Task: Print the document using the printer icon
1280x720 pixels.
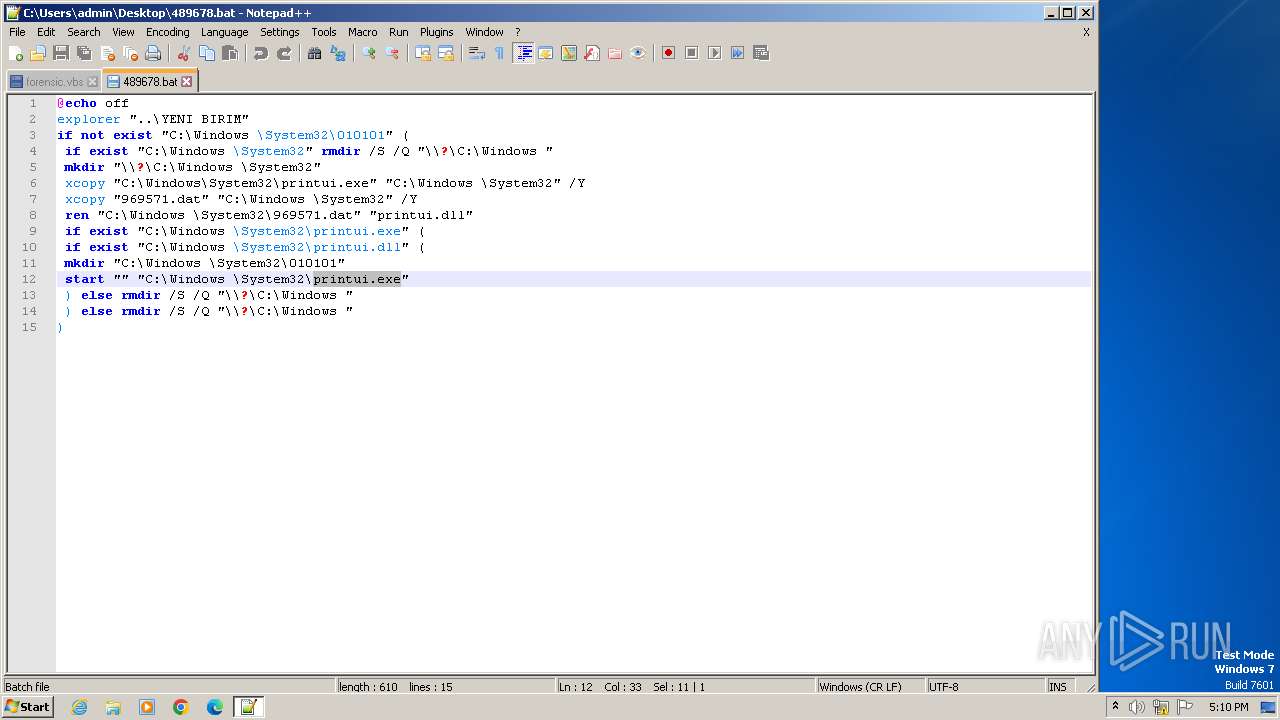Action: pyautogui.click(x=153, y=53)
